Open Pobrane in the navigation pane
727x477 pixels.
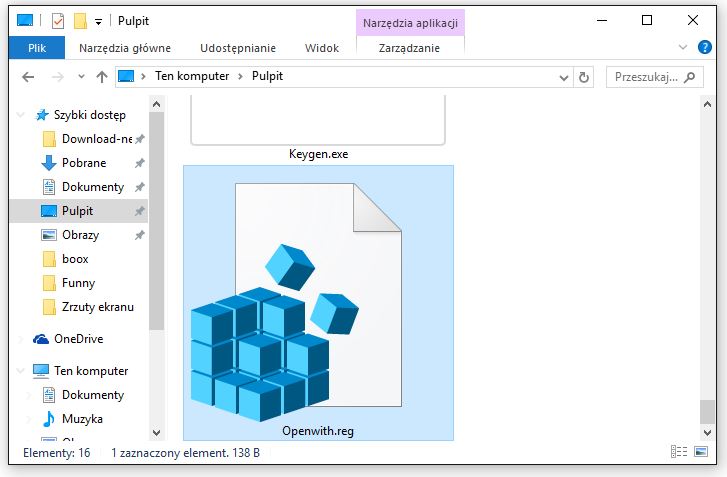pos(84,163)
